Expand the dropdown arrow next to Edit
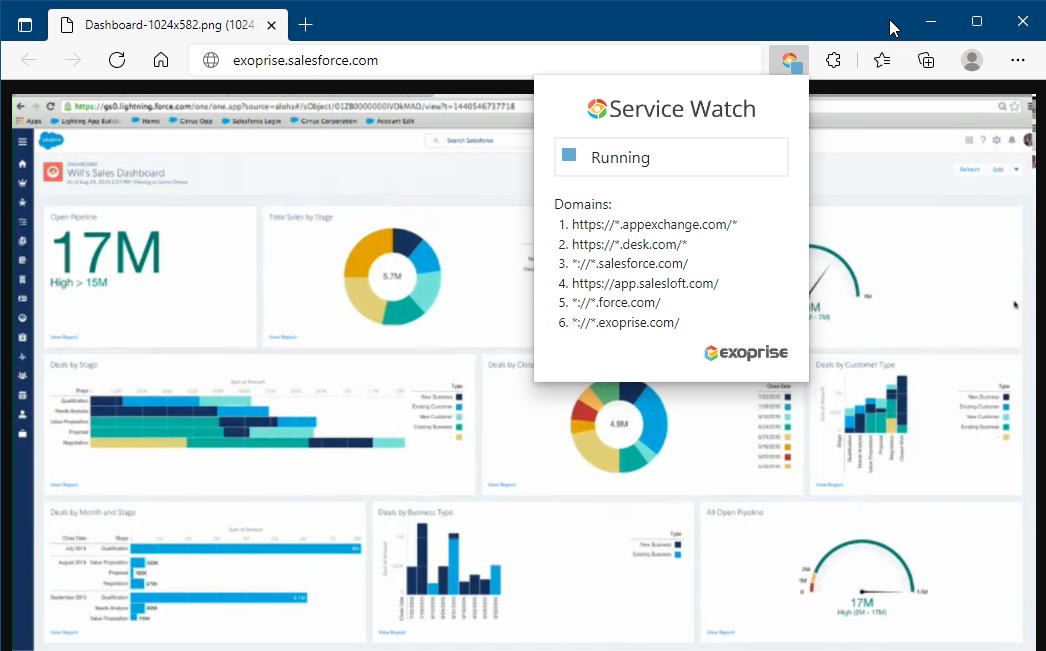 point(1017,169)
